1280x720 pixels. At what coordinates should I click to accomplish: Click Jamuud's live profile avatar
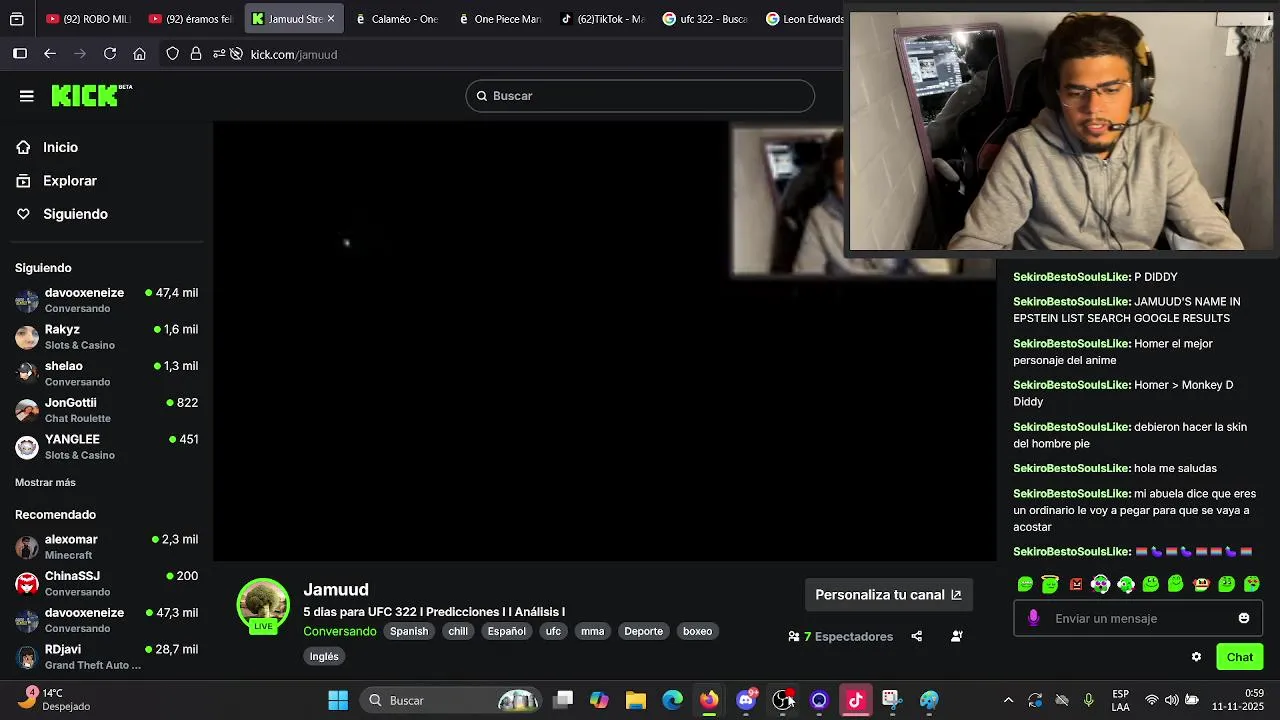(x=263, y=606)
